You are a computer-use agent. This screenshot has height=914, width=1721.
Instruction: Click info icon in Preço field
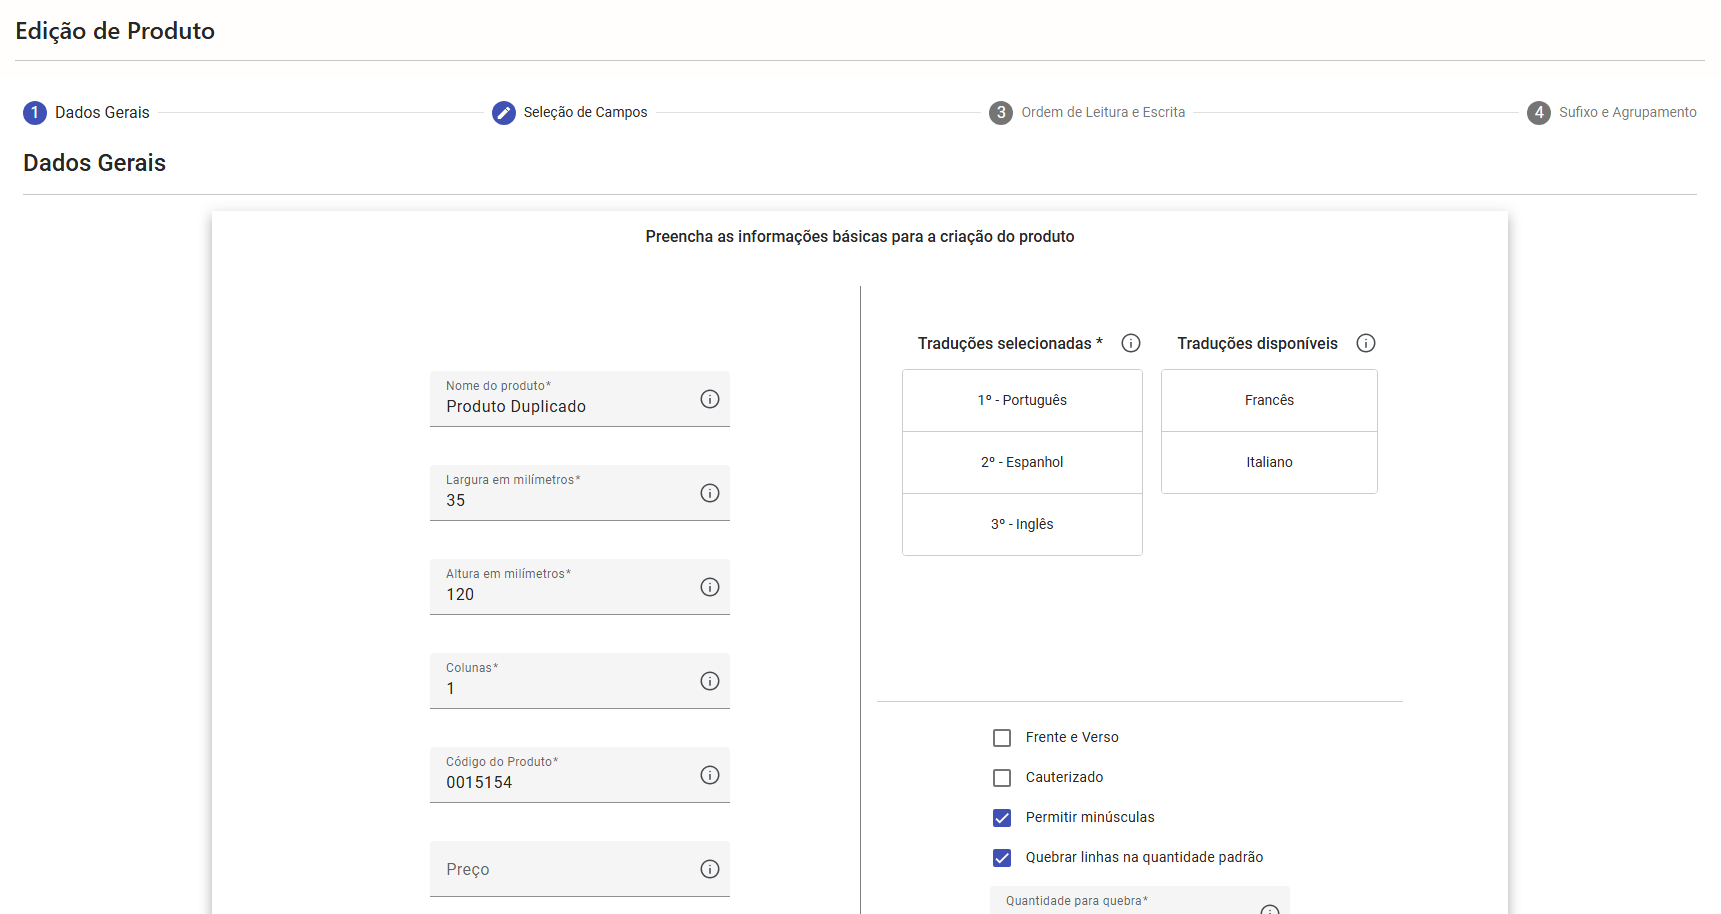click(x=709, y=869)
